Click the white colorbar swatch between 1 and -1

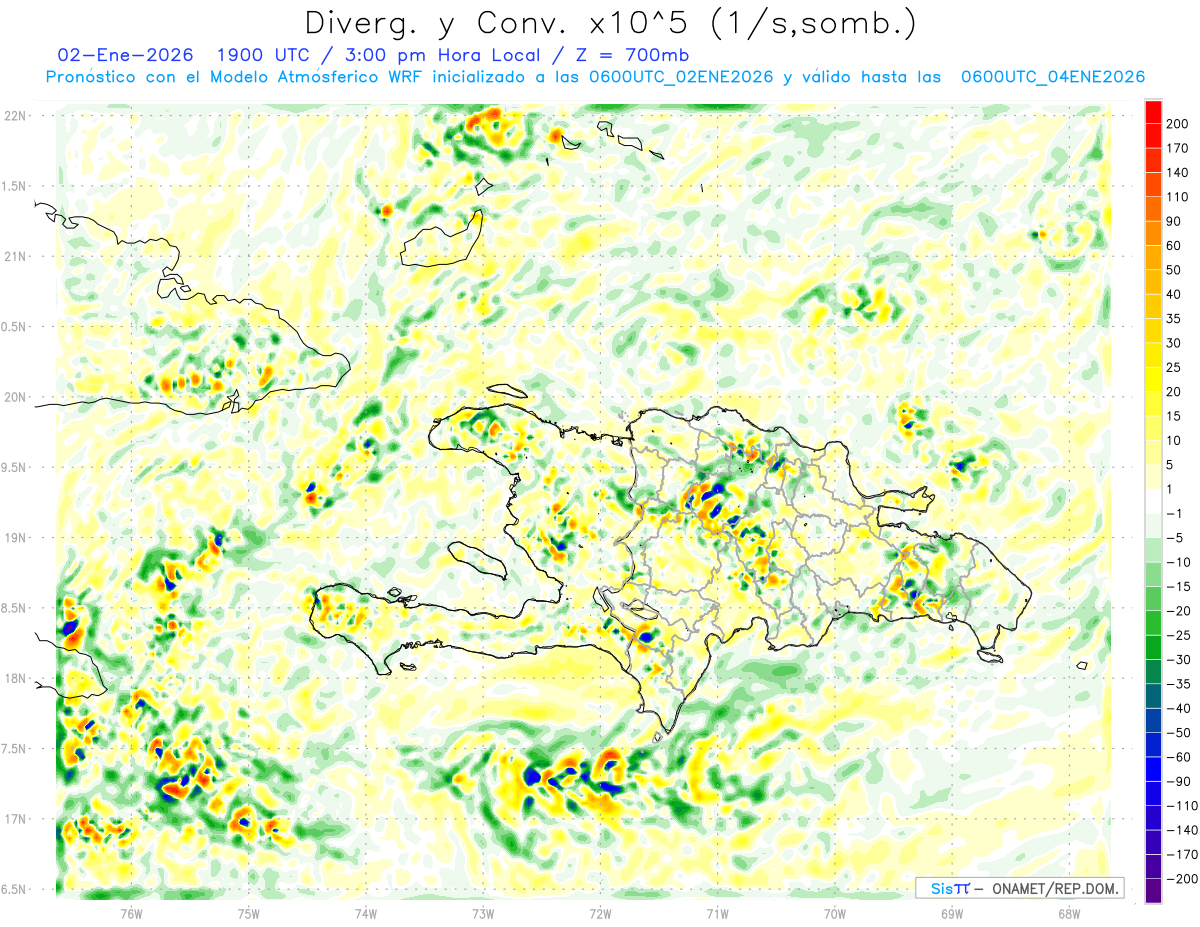pyautogui.click(x=1153, y=501)
